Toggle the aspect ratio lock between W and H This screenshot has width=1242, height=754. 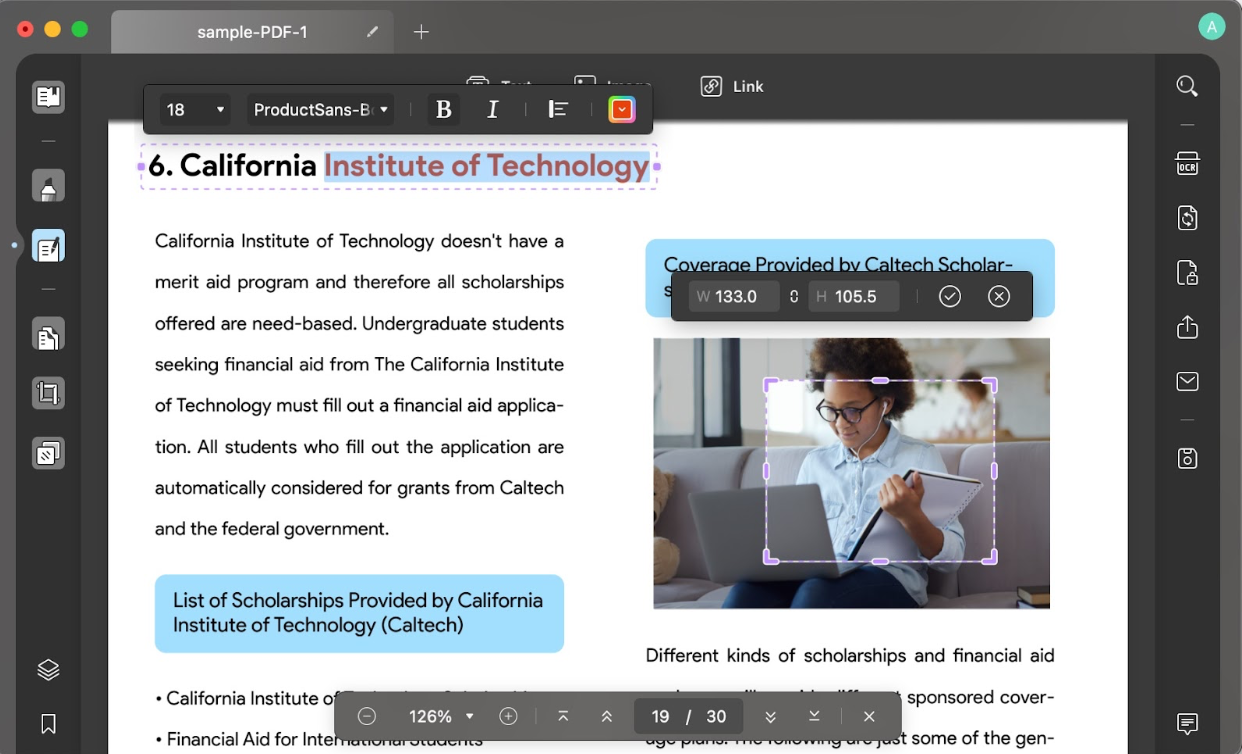794,297
